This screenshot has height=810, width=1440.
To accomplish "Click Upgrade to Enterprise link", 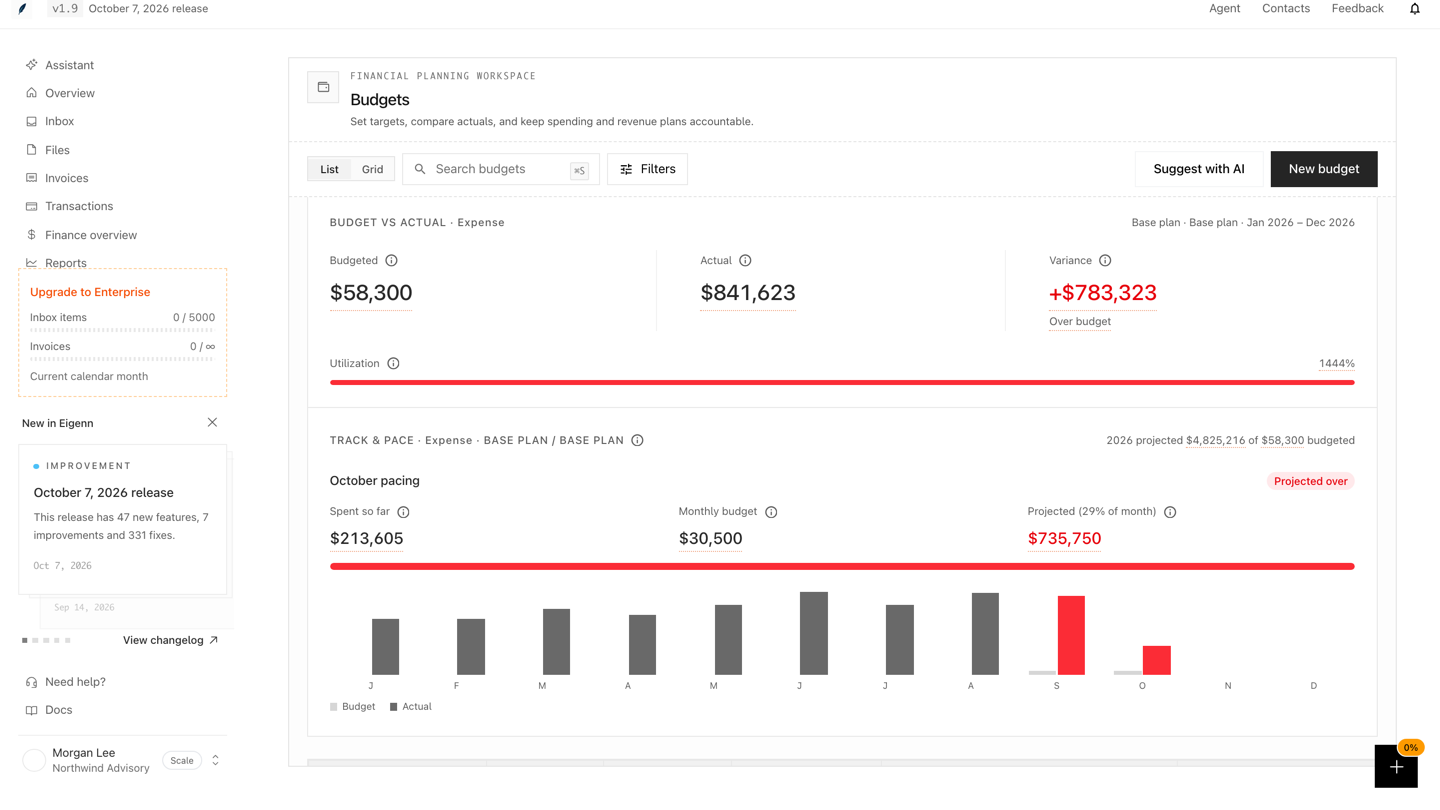I will [90, 292].
